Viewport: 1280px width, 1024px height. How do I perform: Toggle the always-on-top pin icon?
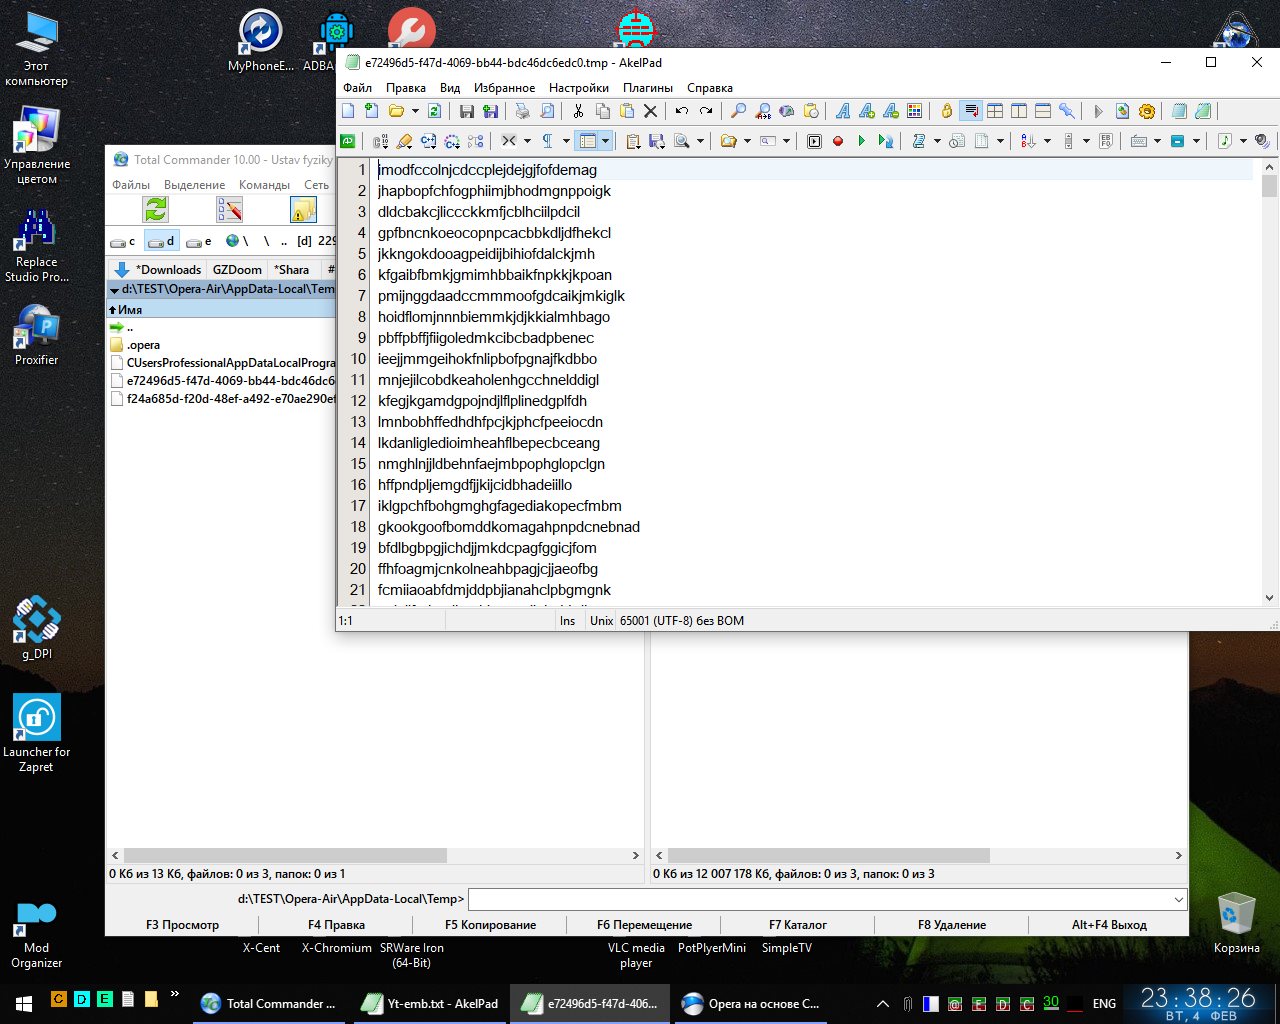(1067, 111)
